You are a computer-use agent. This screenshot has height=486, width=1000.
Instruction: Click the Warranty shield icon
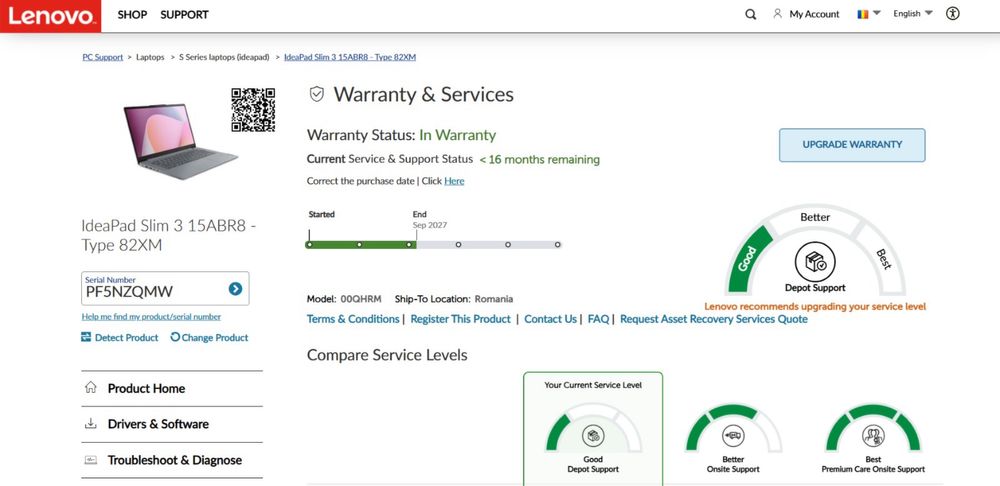316,94
